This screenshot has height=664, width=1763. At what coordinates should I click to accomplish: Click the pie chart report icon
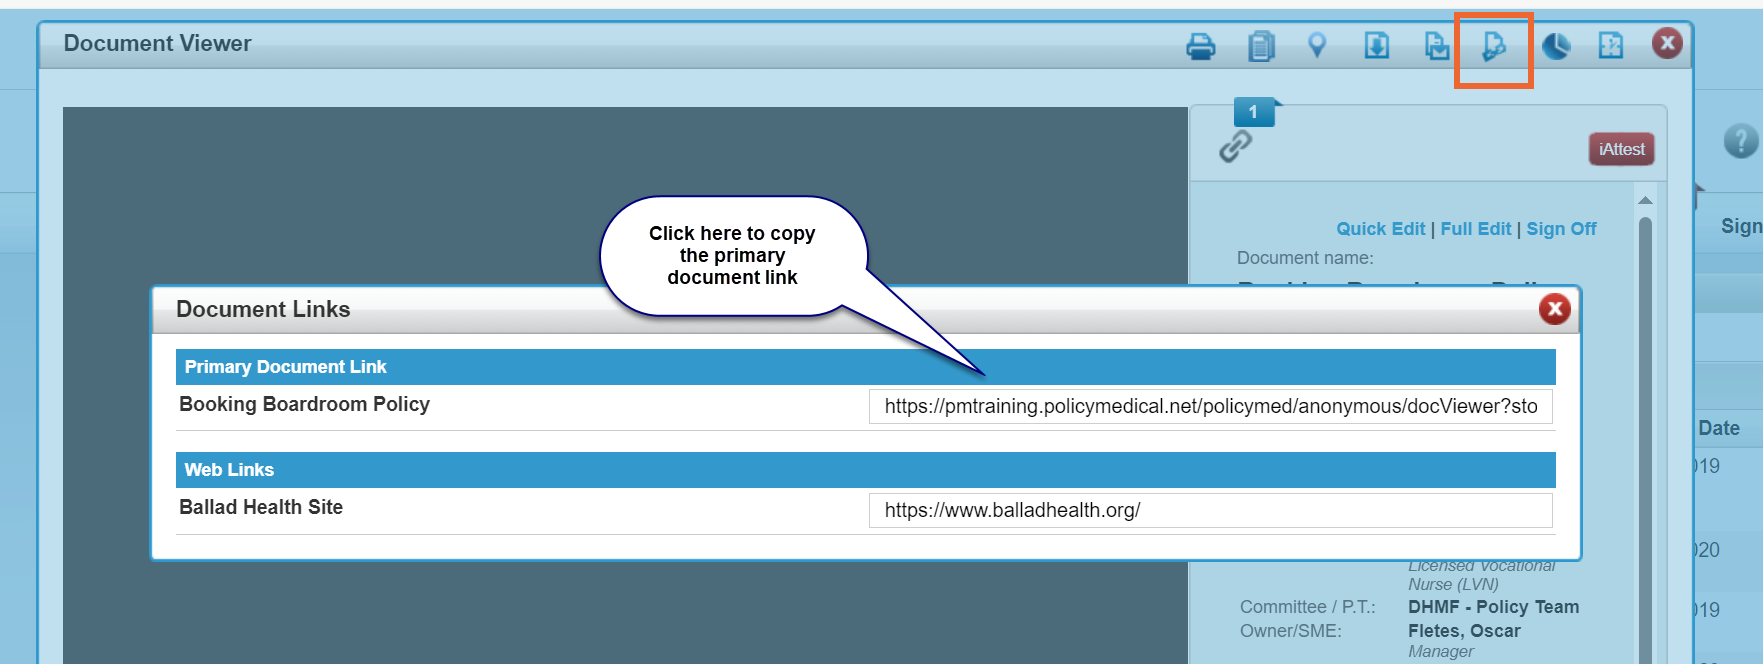[1555, 46]
